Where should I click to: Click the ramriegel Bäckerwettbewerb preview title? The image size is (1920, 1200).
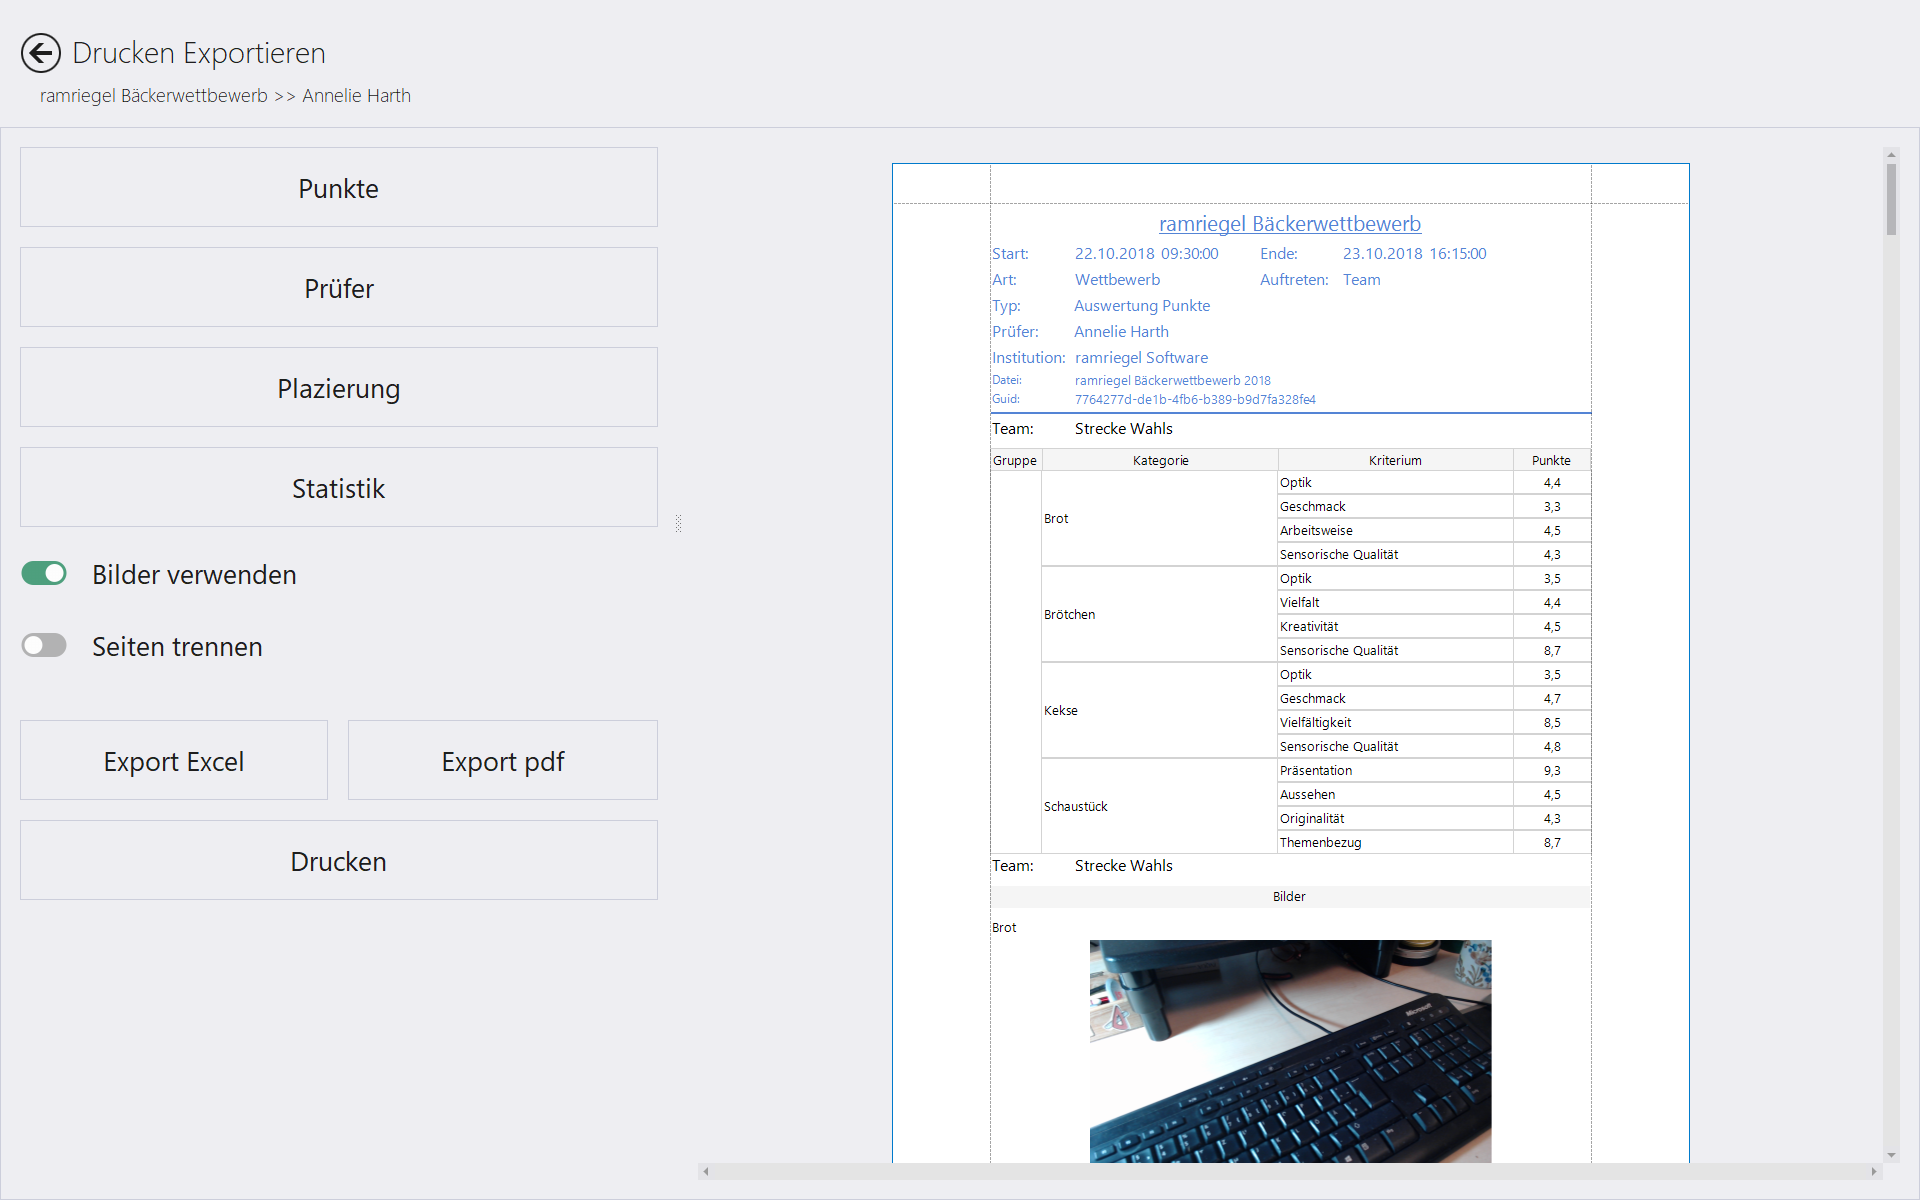coord(1289,224)
